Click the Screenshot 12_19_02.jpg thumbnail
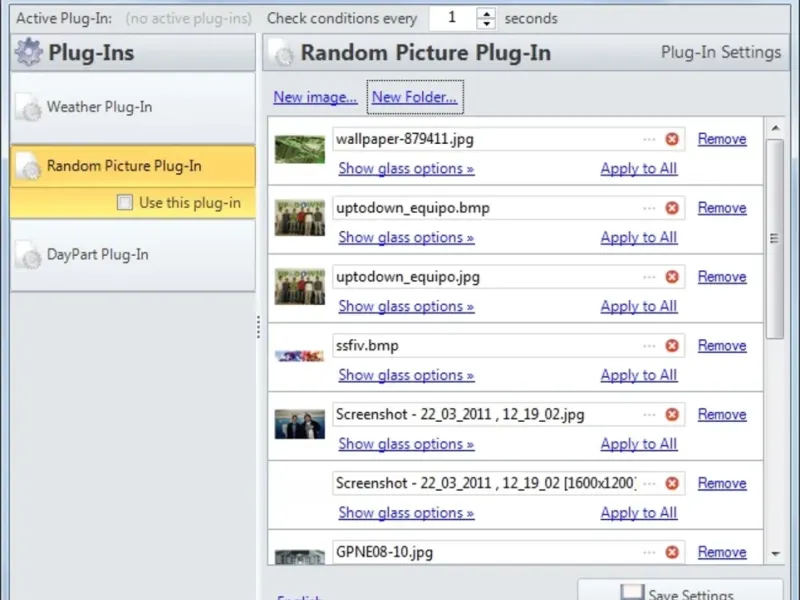The height and width of the screenshot is (600, 800). 299,424
